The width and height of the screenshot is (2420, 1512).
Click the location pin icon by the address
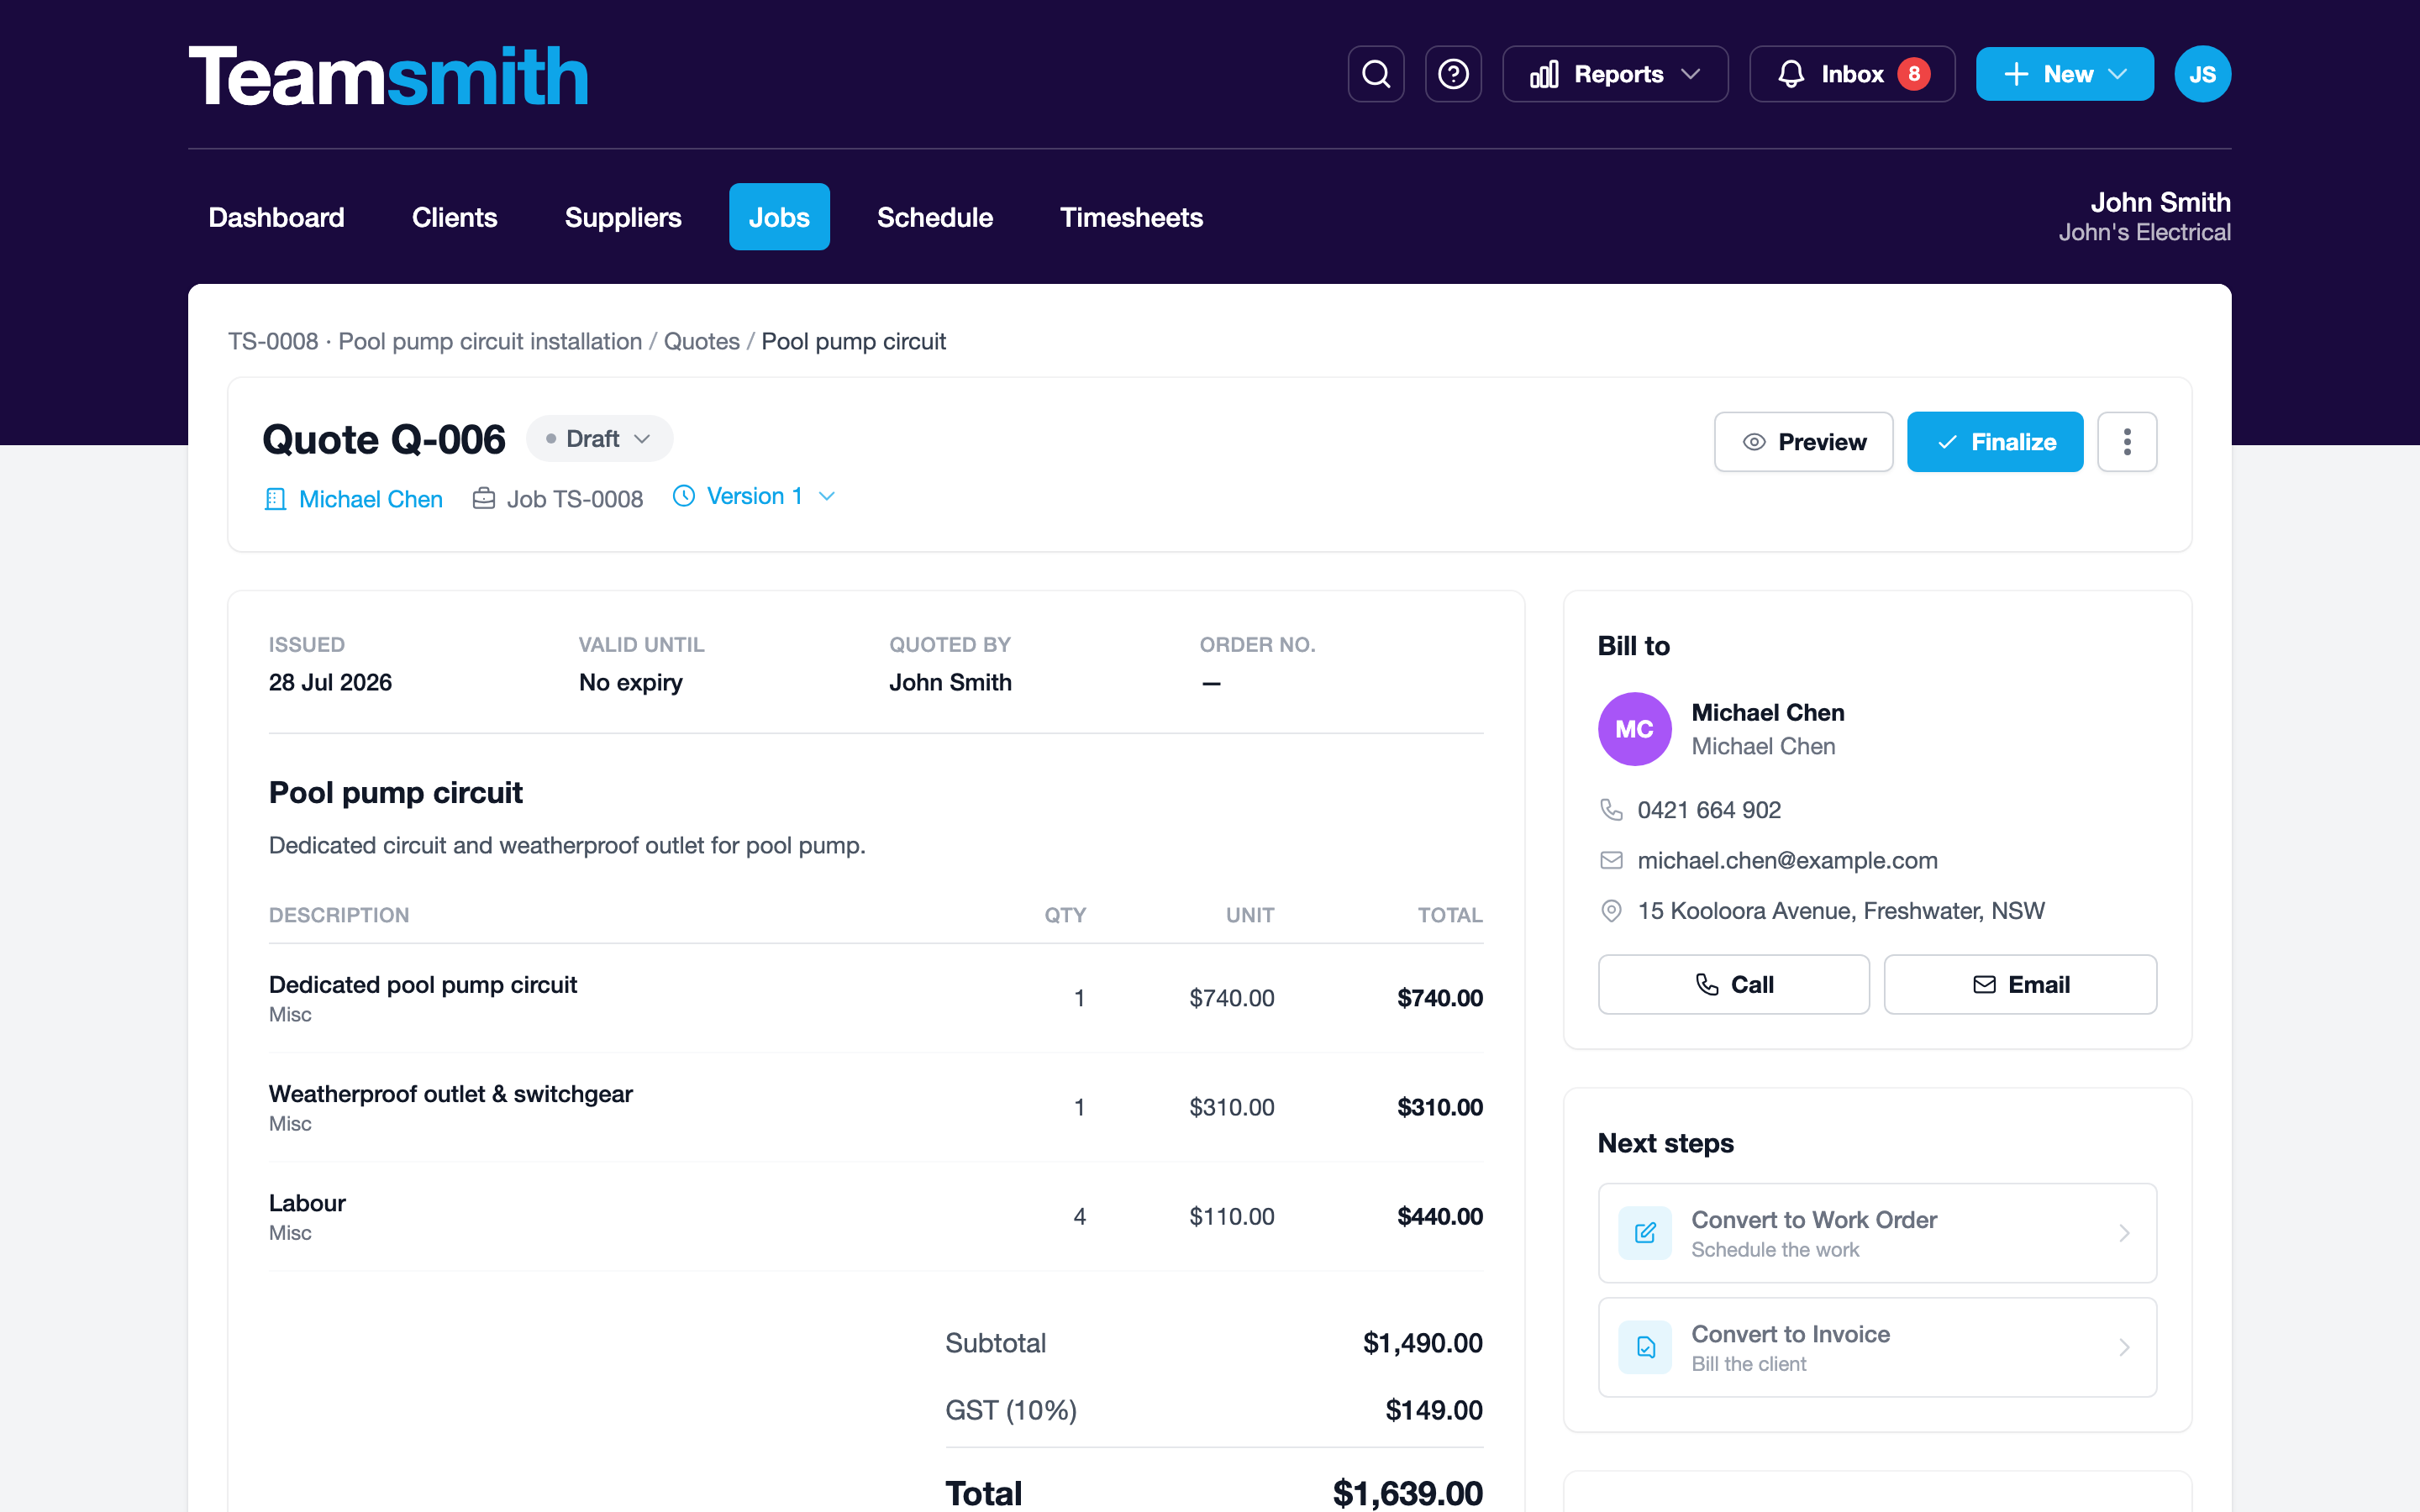(1611, 911)
